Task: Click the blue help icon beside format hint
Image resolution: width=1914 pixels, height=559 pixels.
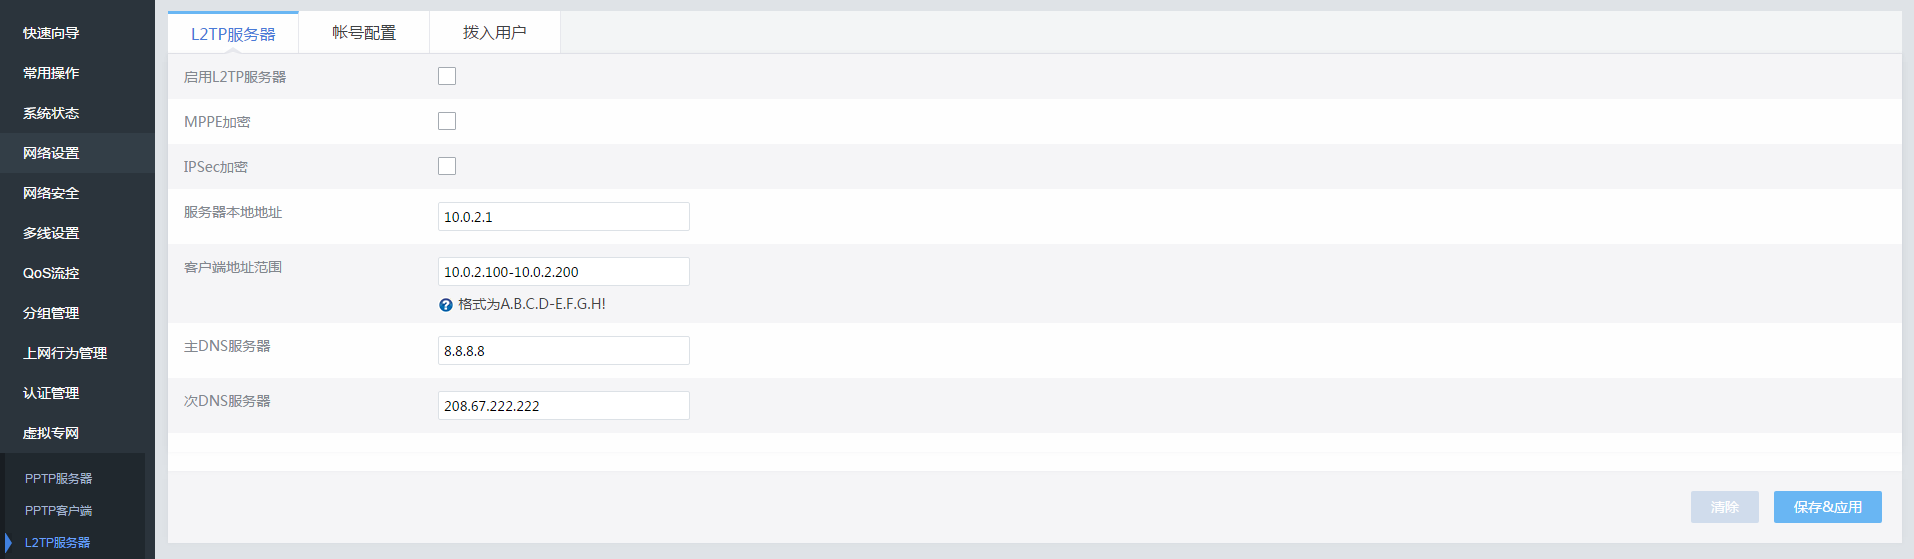Action: pyautogui.click(x=446, y=305)
